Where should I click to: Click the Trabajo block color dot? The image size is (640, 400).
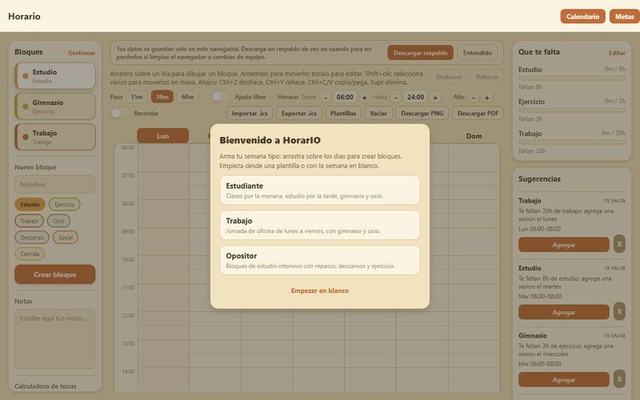pyautogui.click(x=25, y=137)
